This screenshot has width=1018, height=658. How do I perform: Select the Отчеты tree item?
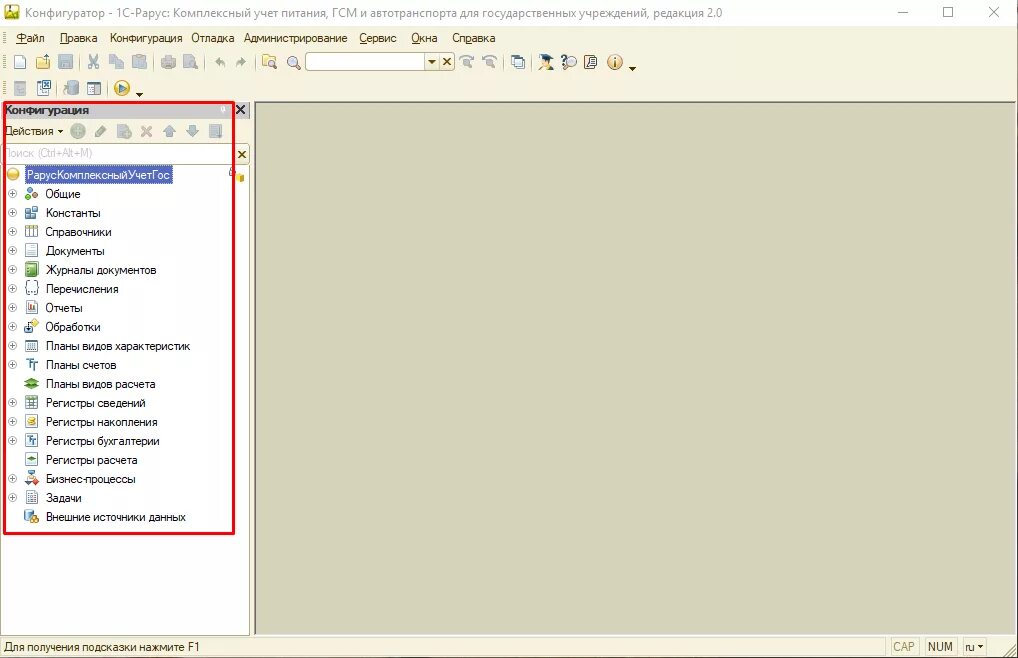(64, 308)
